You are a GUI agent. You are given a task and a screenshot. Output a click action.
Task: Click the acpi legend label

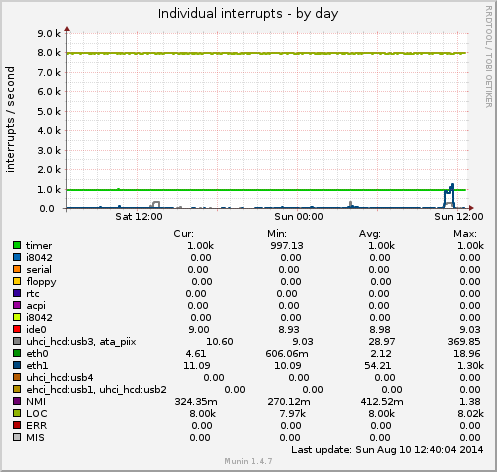pos(36,306)
